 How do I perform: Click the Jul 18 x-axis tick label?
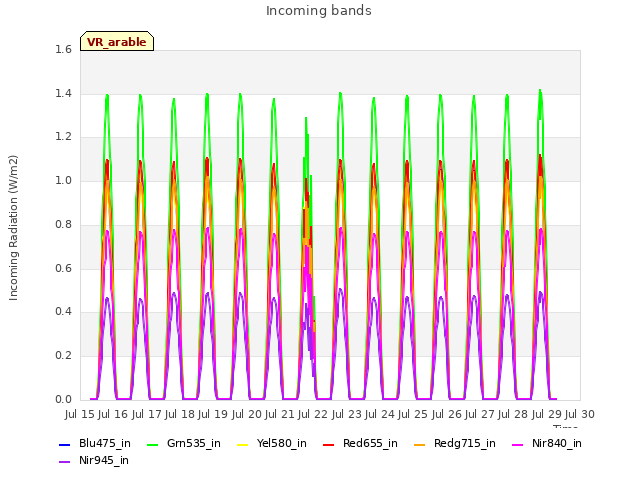[180, 415]
